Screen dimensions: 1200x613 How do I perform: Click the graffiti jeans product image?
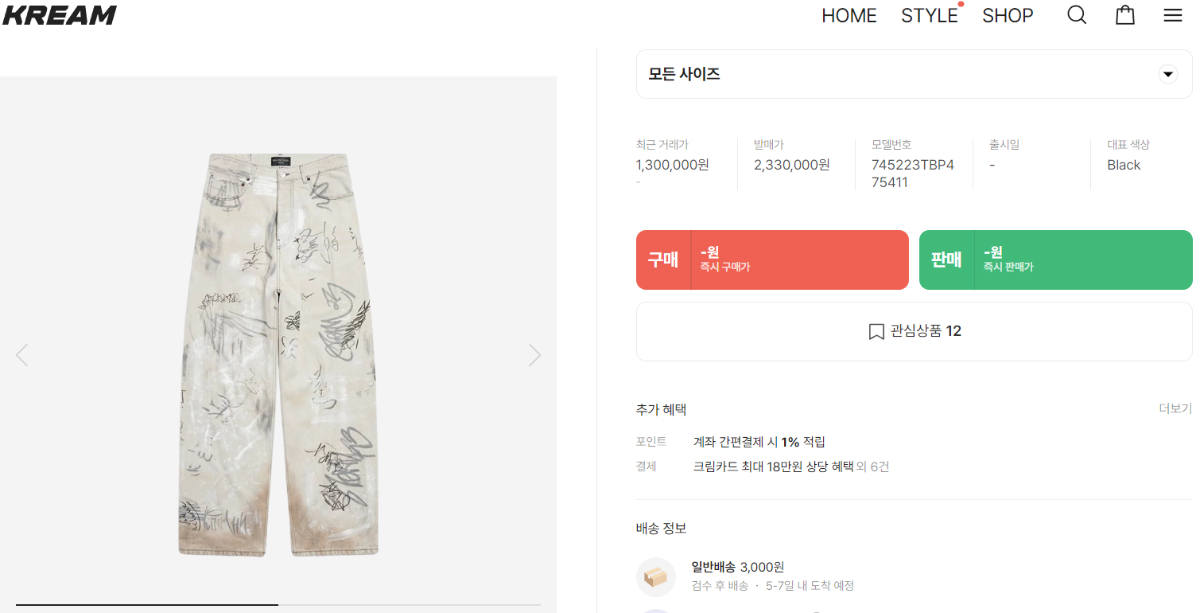[278, 355]
